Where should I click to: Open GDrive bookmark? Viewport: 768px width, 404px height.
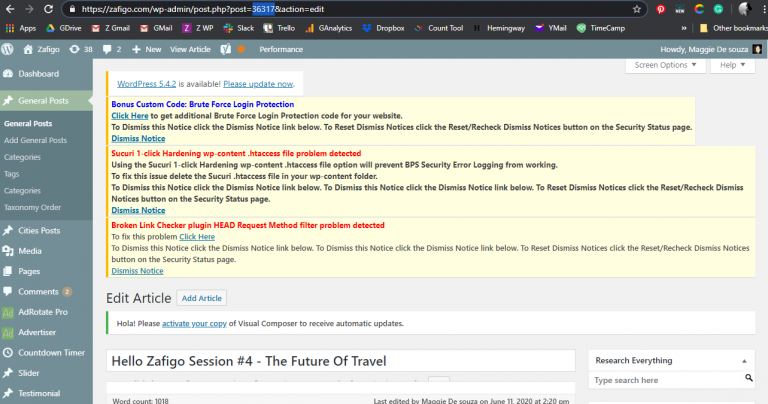(64, 28)
